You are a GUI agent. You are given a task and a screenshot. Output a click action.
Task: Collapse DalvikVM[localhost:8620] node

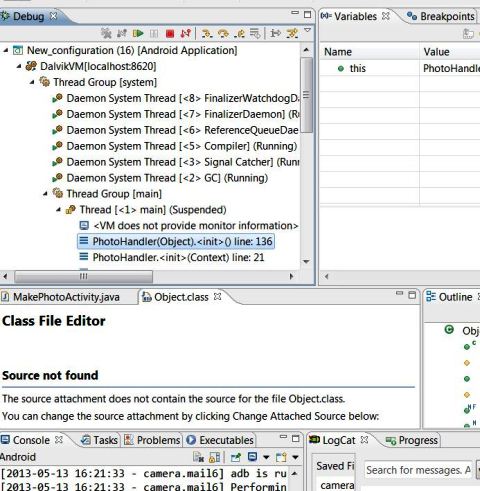click(19, 66)
